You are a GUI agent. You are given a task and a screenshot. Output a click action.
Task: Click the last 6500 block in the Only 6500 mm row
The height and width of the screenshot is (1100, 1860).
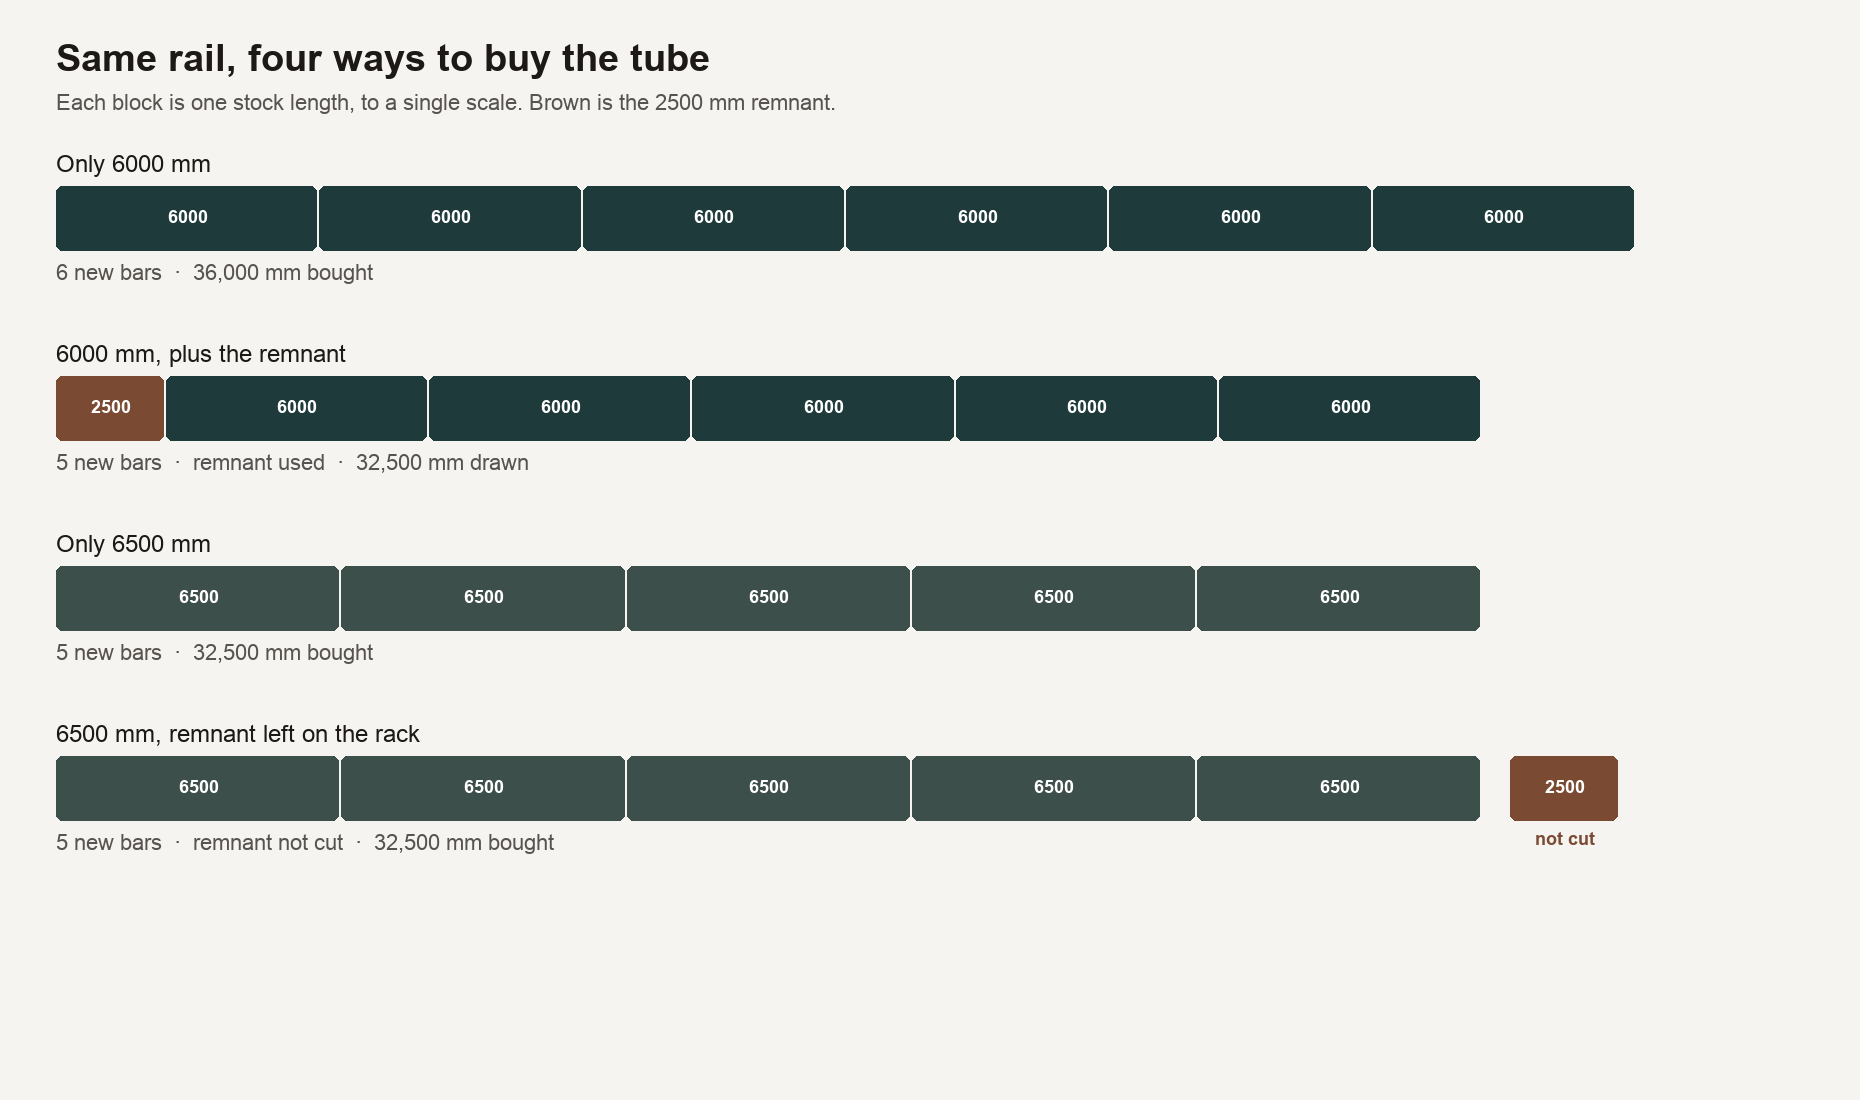click(1339, 598)
